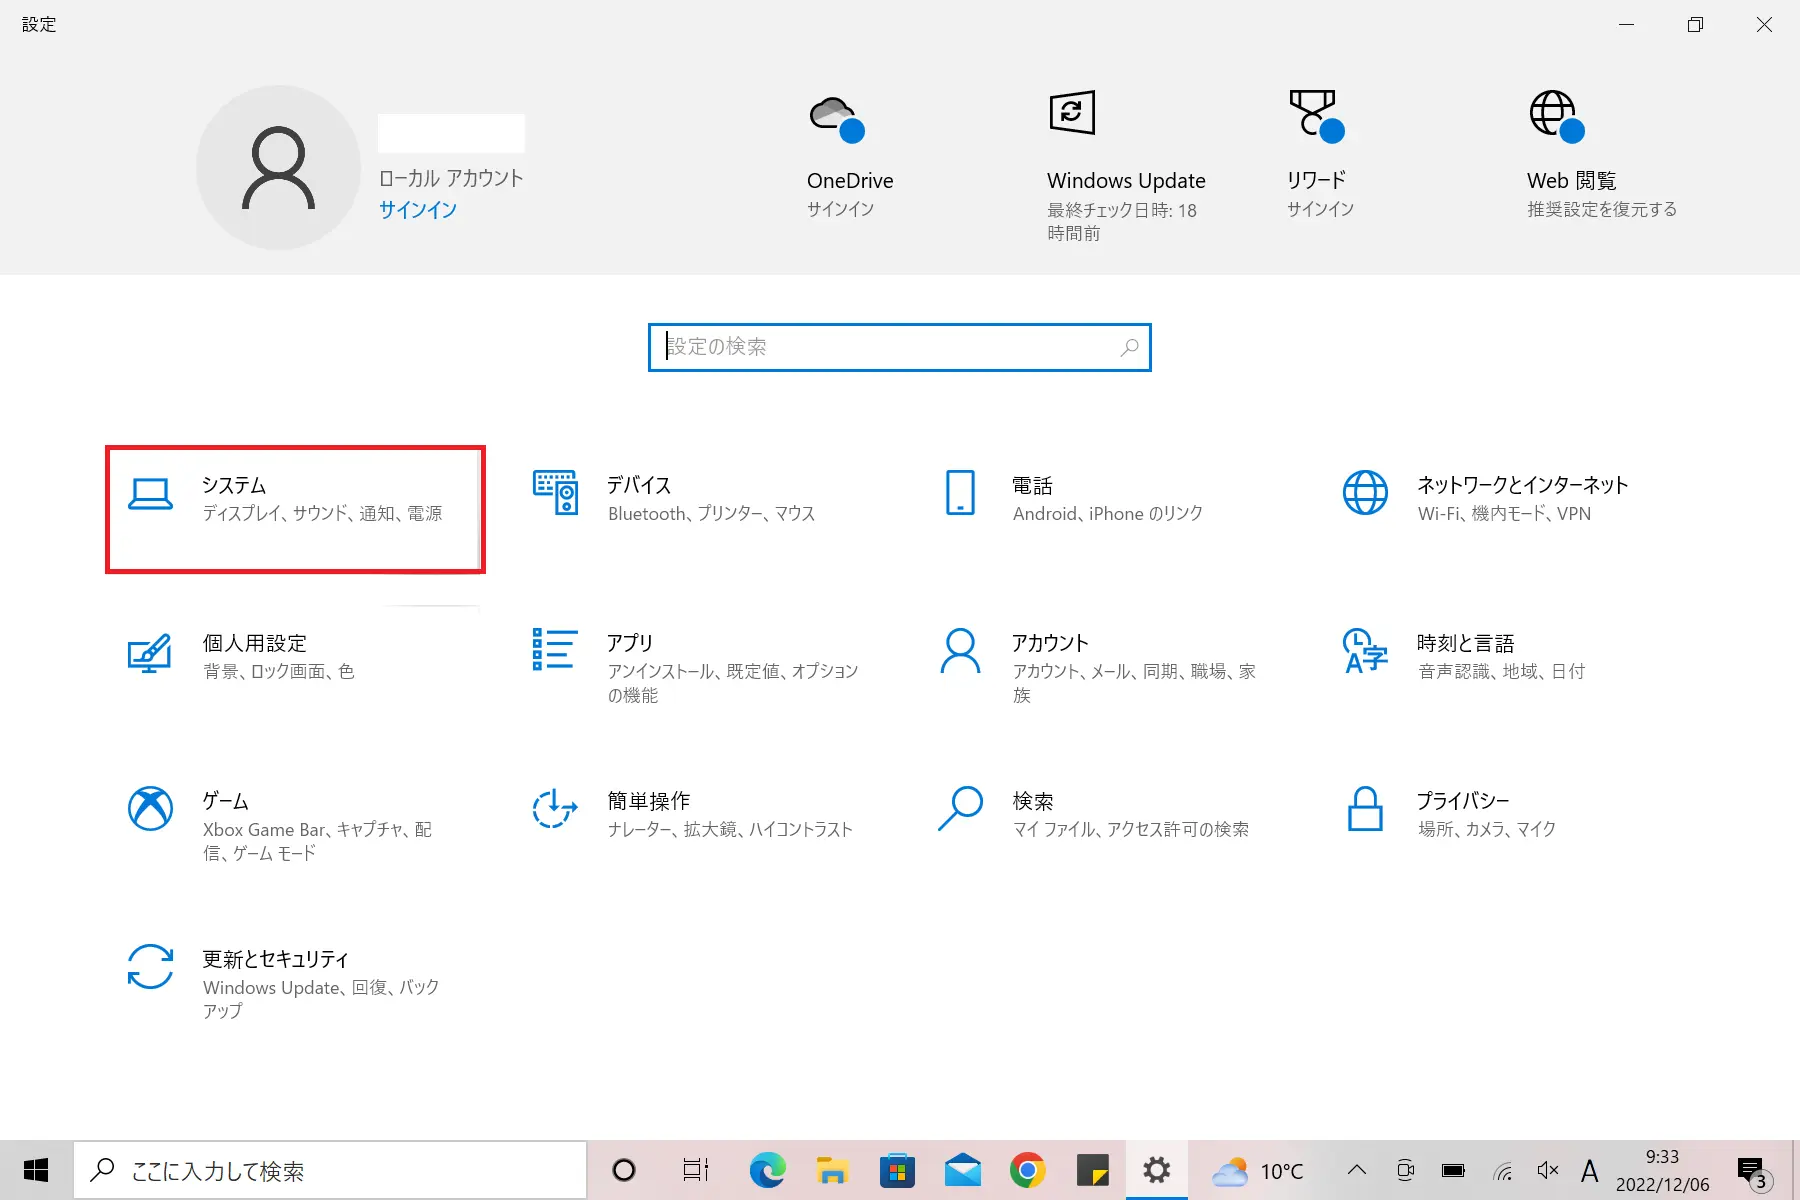Open the デバイス keyboard and speaker icon
Screen dimensions: 1800x1200
coord(555,492)
